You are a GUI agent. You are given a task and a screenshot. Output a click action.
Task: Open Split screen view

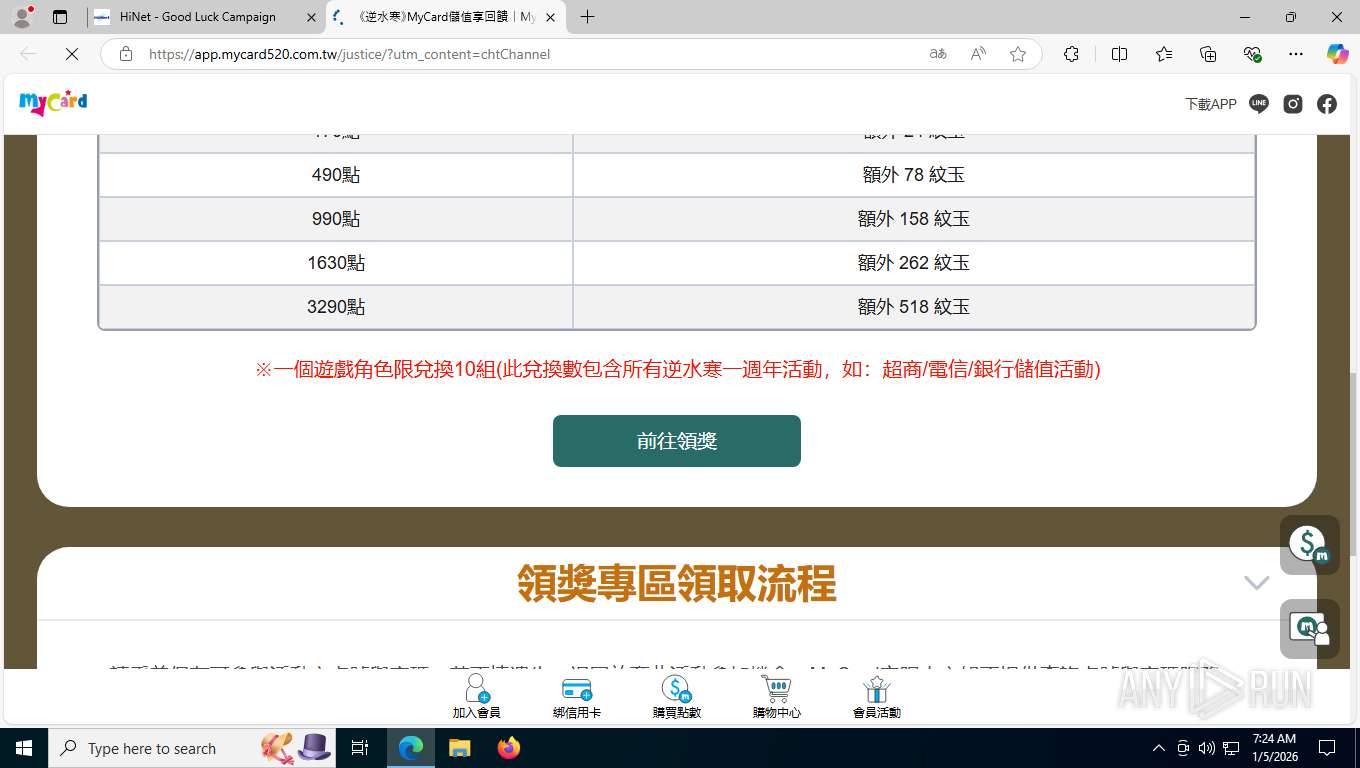click(1120, 54)
